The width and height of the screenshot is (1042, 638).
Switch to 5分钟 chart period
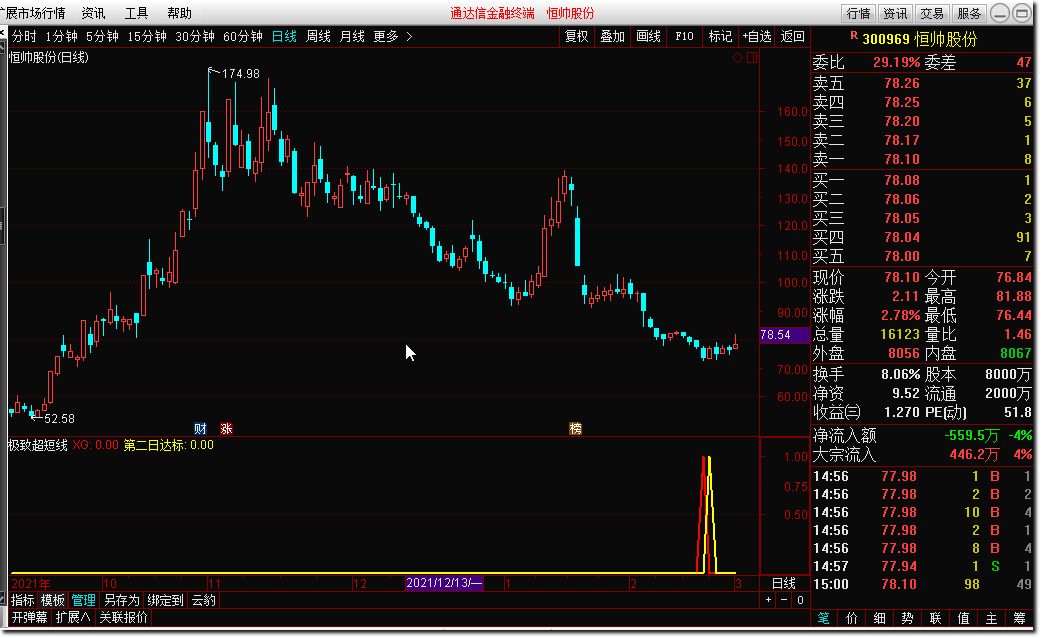(102, 37)
